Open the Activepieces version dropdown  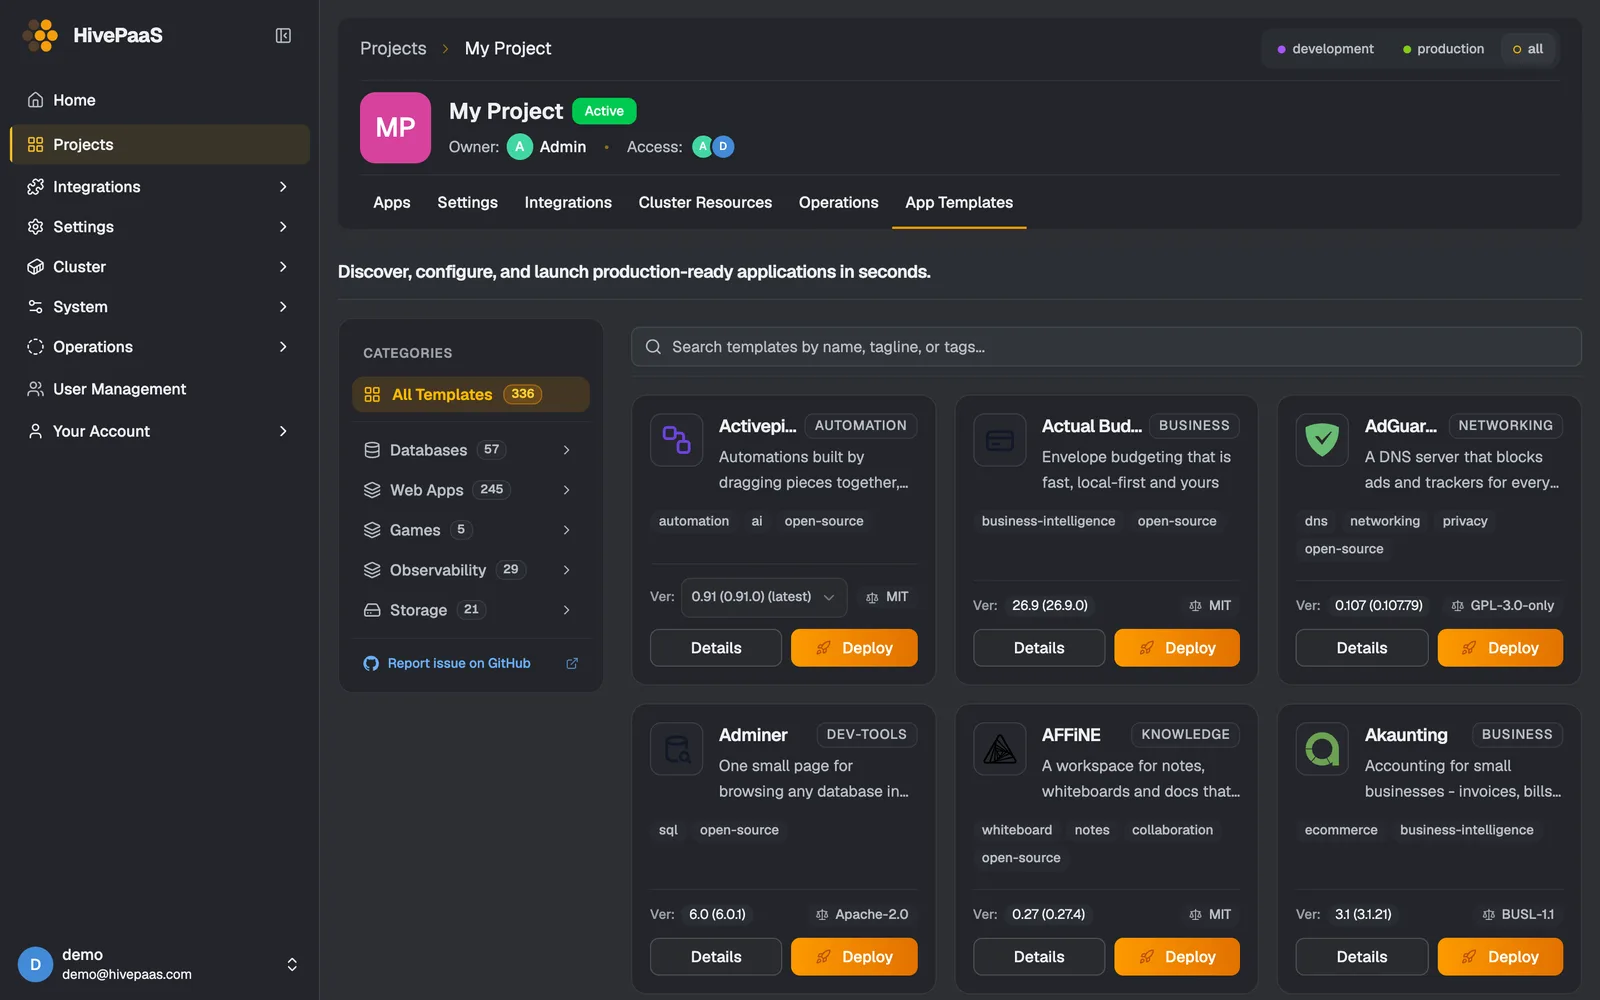click(764, 597)
